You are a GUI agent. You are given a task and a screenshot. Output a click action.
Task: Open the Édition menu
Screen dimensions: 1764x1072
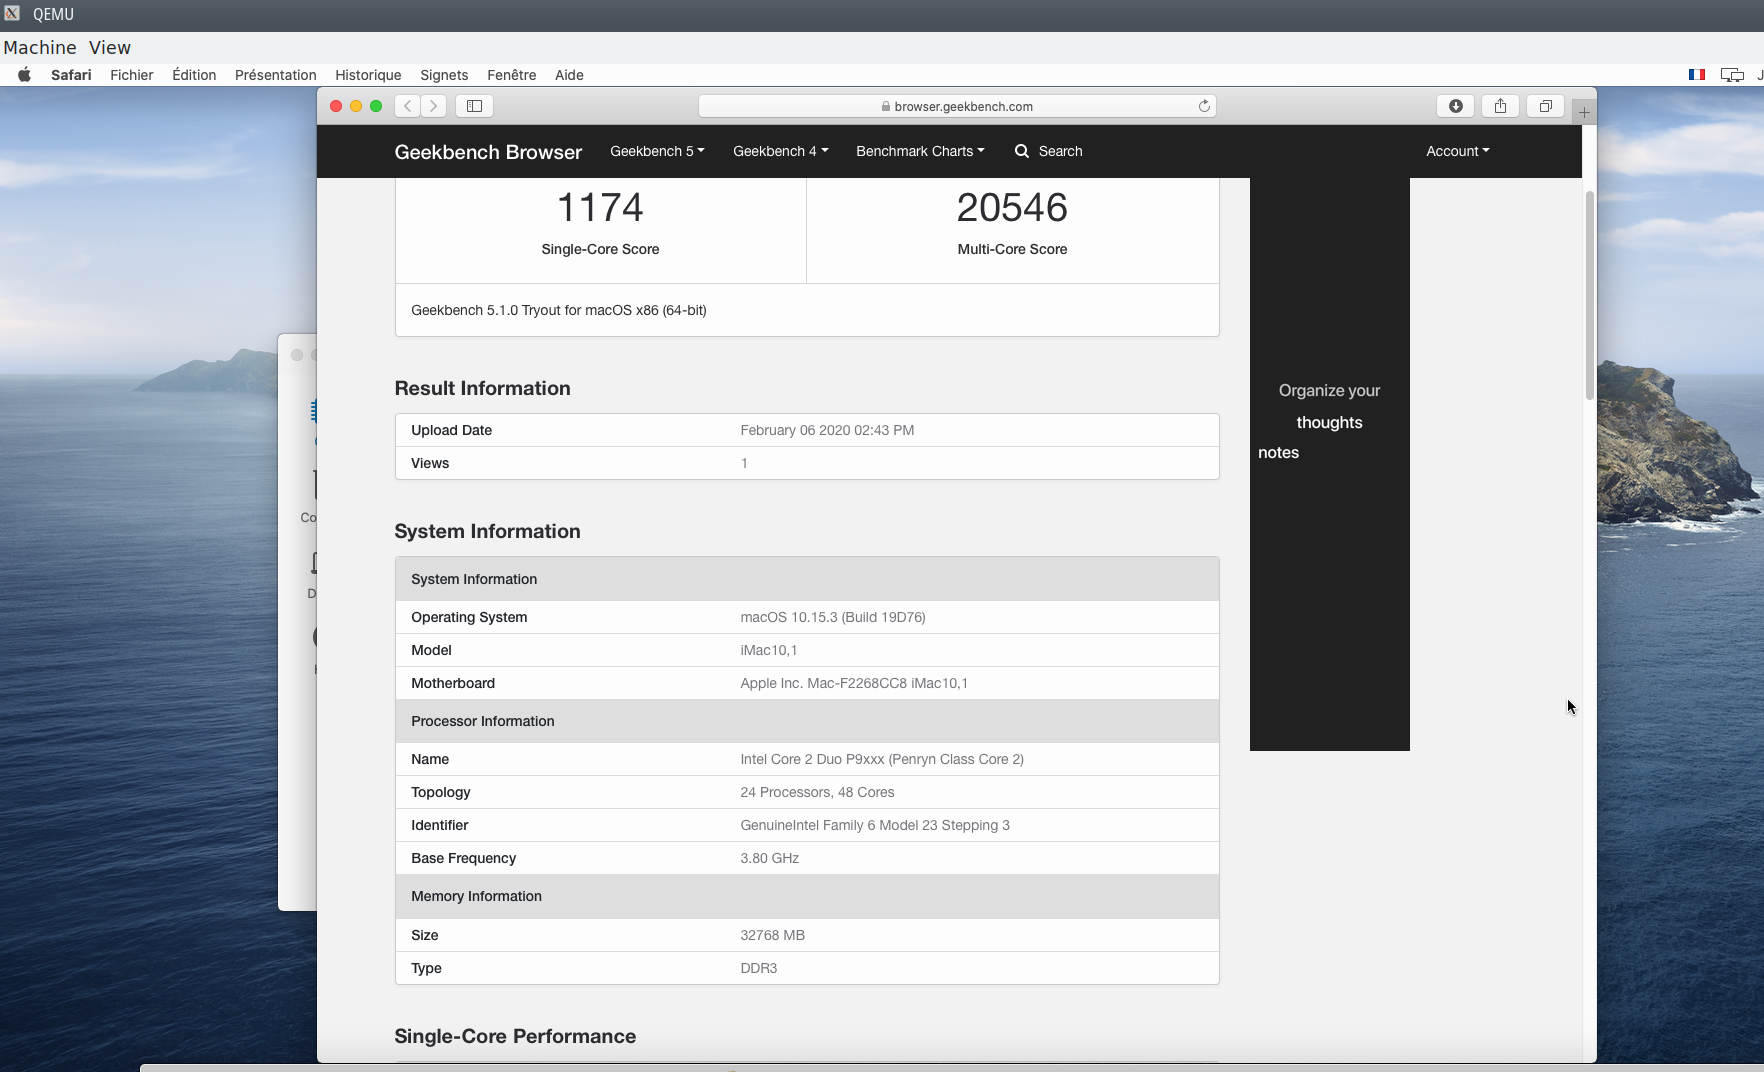[194, 75]
